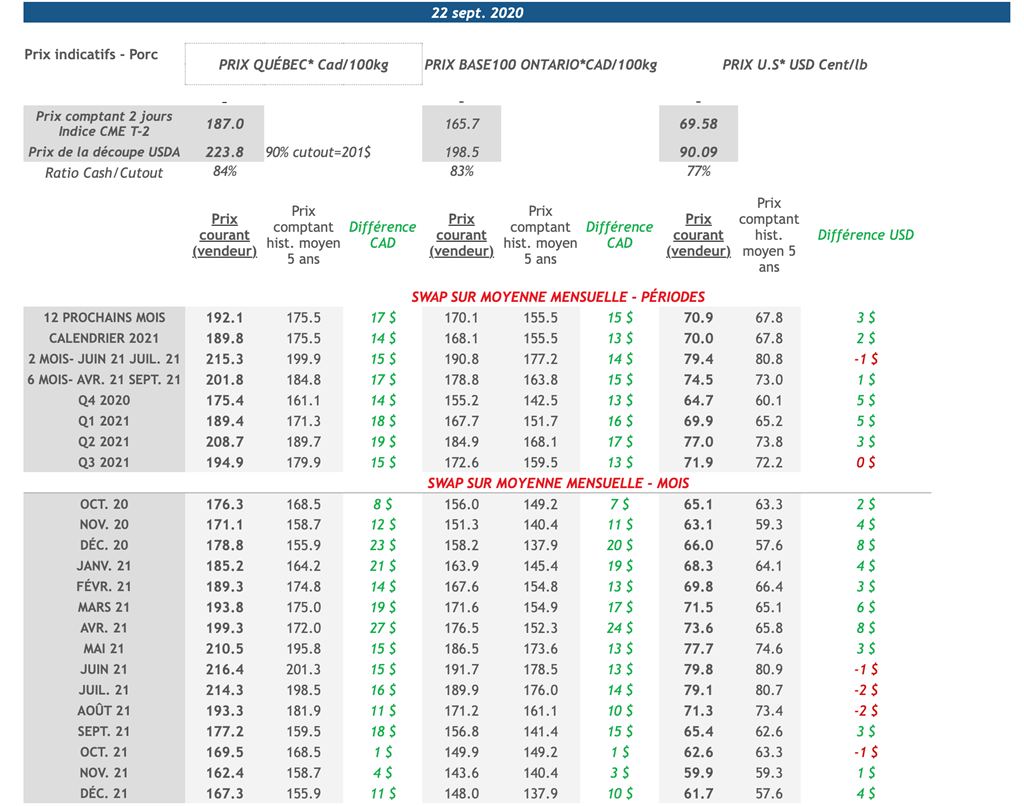This screenshot has width=1024, height=806.
Task: Click 'SWAP SUR MOYENNE MENSUELLE - PÉRIODES' title
Action: (x=558, y=297)
